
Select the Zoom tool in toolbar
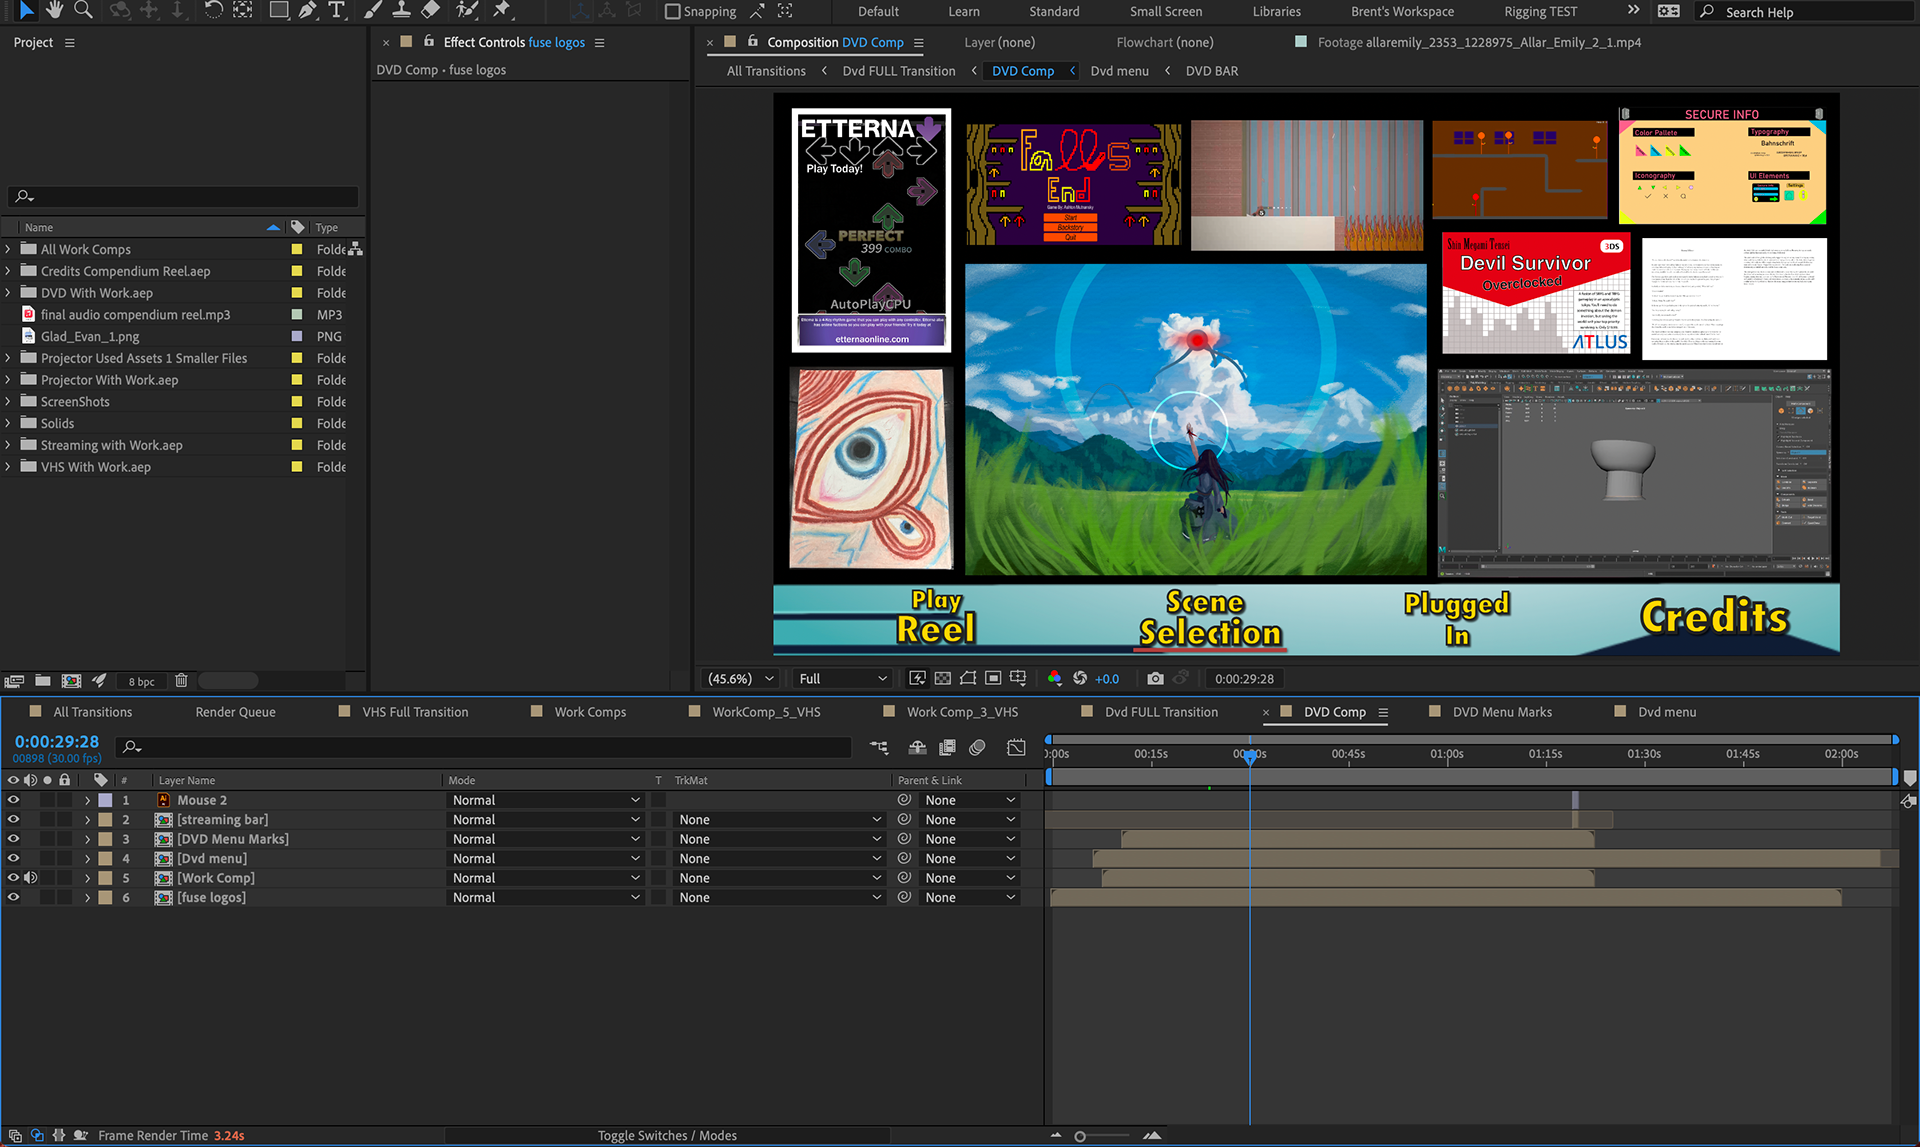point(84,10)
